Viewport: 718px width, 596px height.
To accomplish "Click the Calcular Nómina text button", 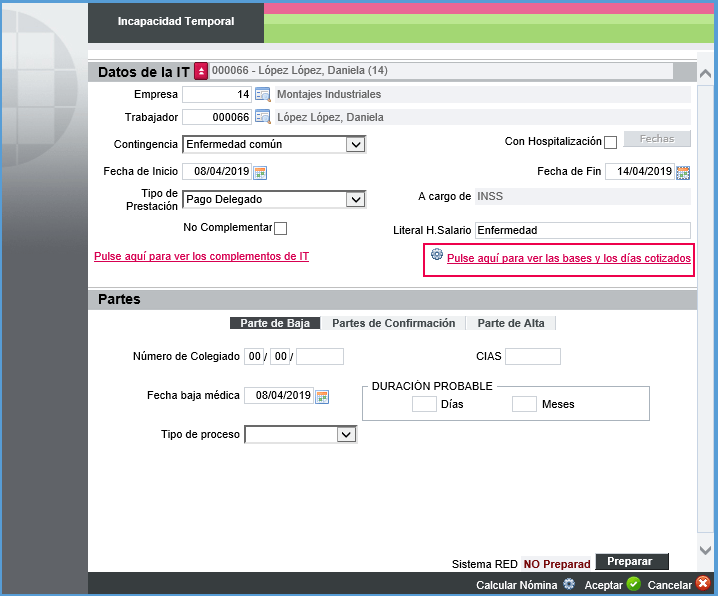I will click(x=517, y=585).
